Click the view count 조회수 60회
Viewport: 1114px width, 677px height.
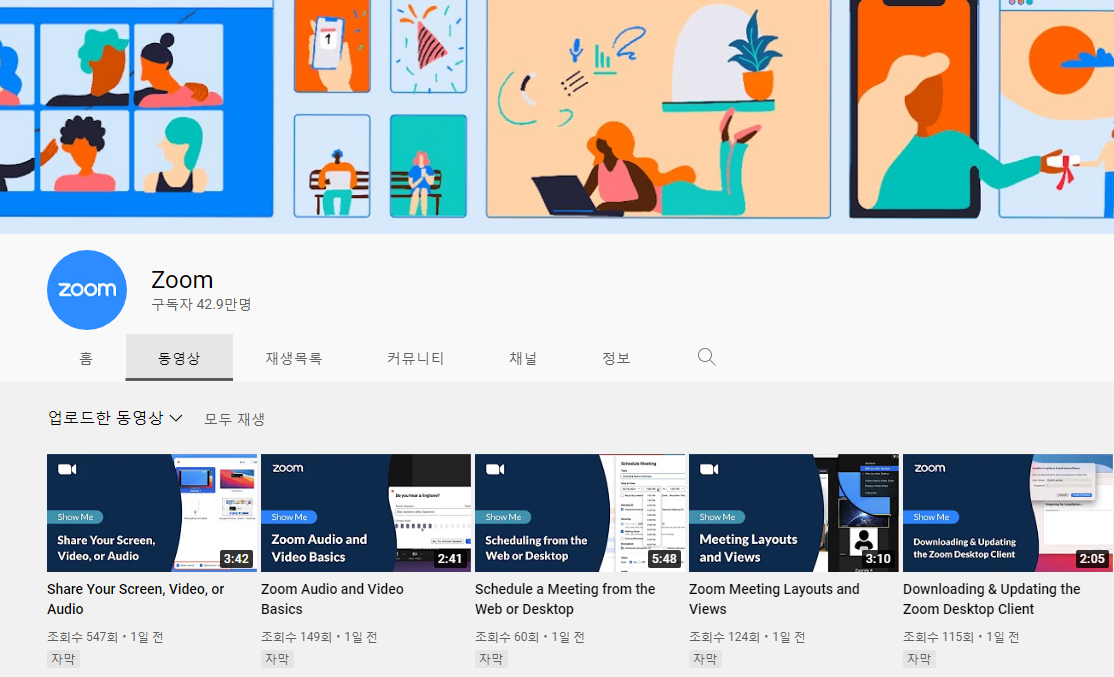click(507, 637)
